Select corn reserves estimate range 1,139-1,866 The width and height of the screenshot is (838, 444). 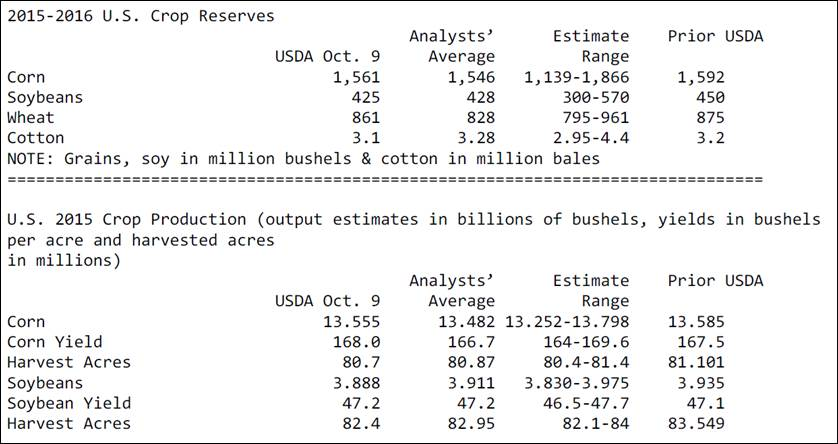click(576, 77)
